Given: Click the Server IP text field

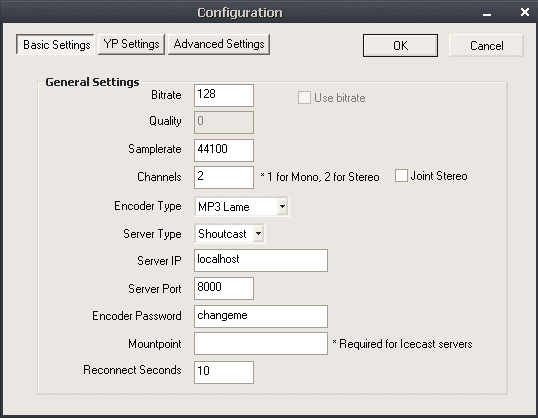Looking at the screenshot, I should [x=261, y=260].
